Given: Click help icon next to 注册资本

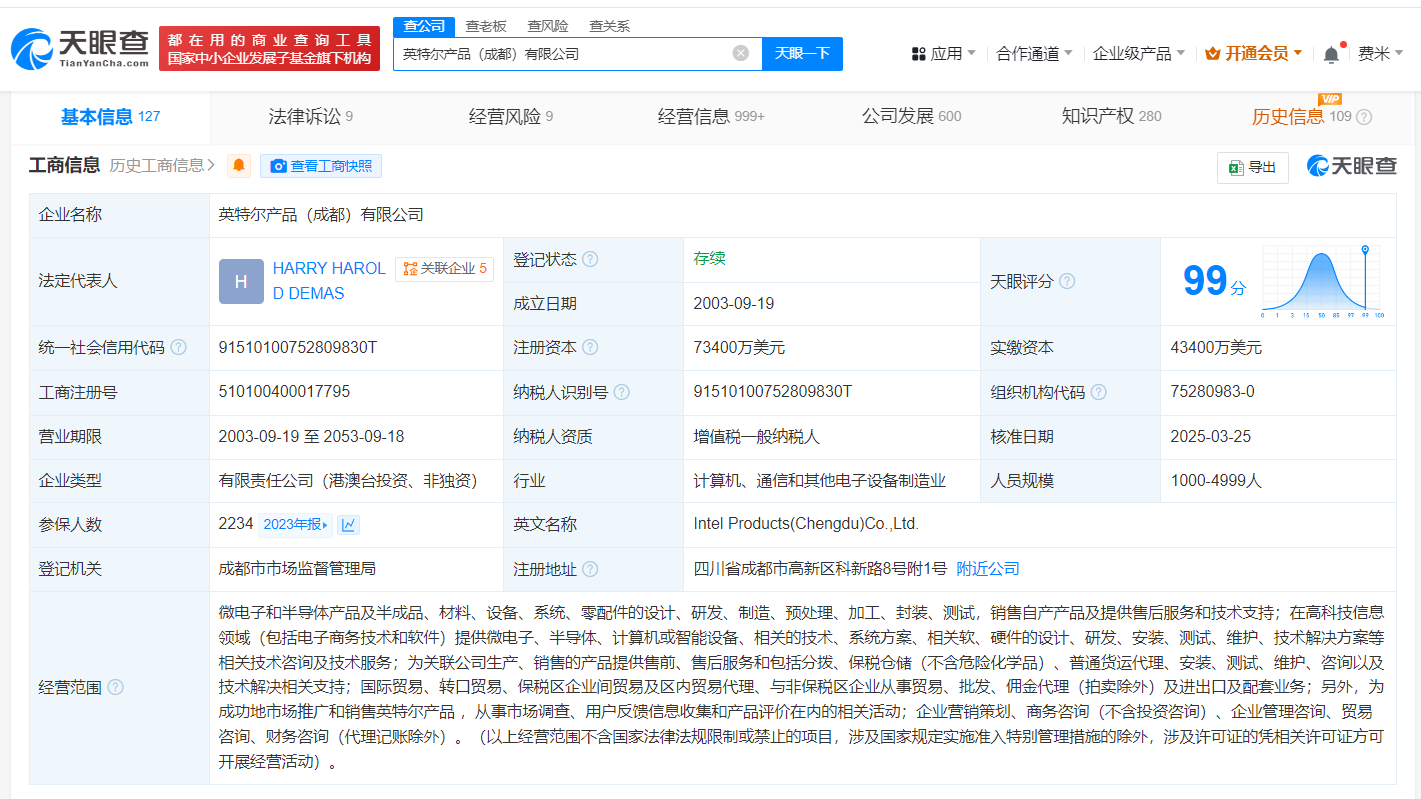Looking at the screenshot, I should point(590,348).
